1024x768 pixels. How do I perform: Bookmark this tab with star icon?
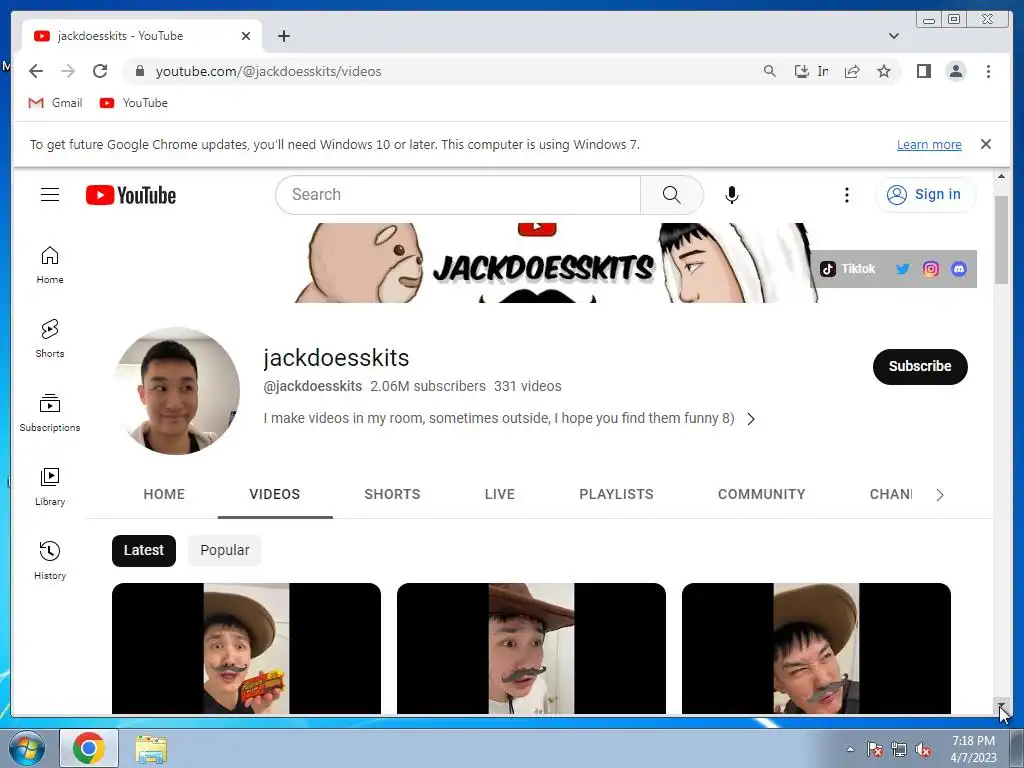(884, 71)
